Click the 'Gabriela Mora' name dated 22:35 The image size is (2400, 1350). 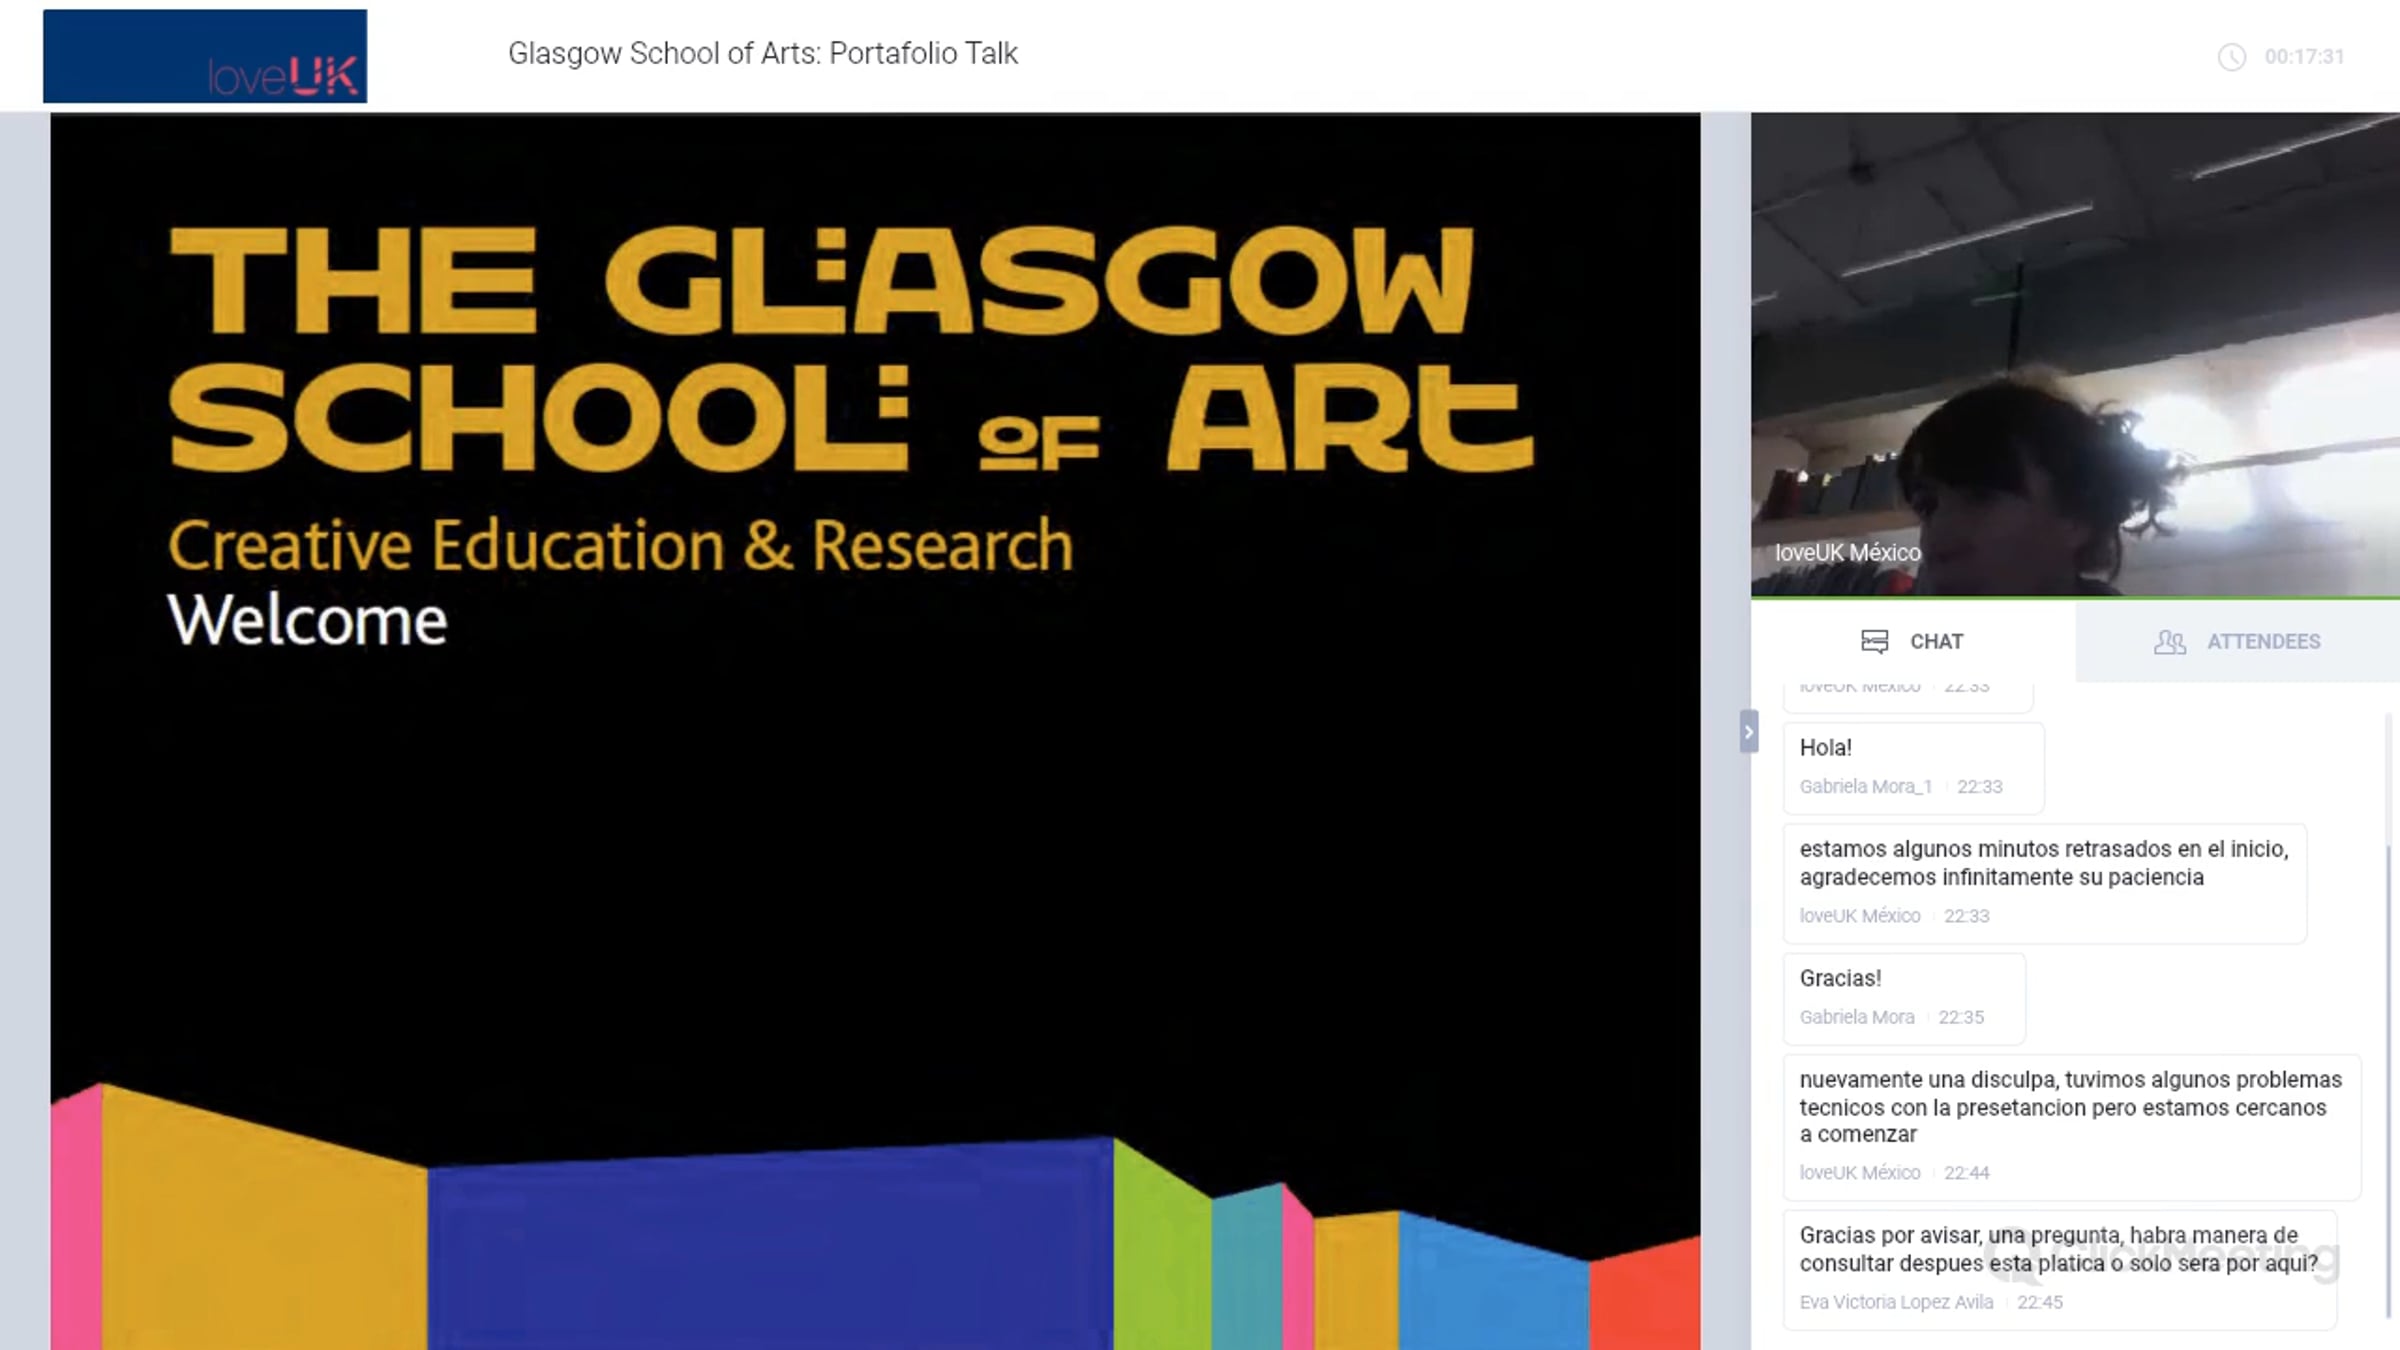pyautogui.click(x=1857, y=1017)
